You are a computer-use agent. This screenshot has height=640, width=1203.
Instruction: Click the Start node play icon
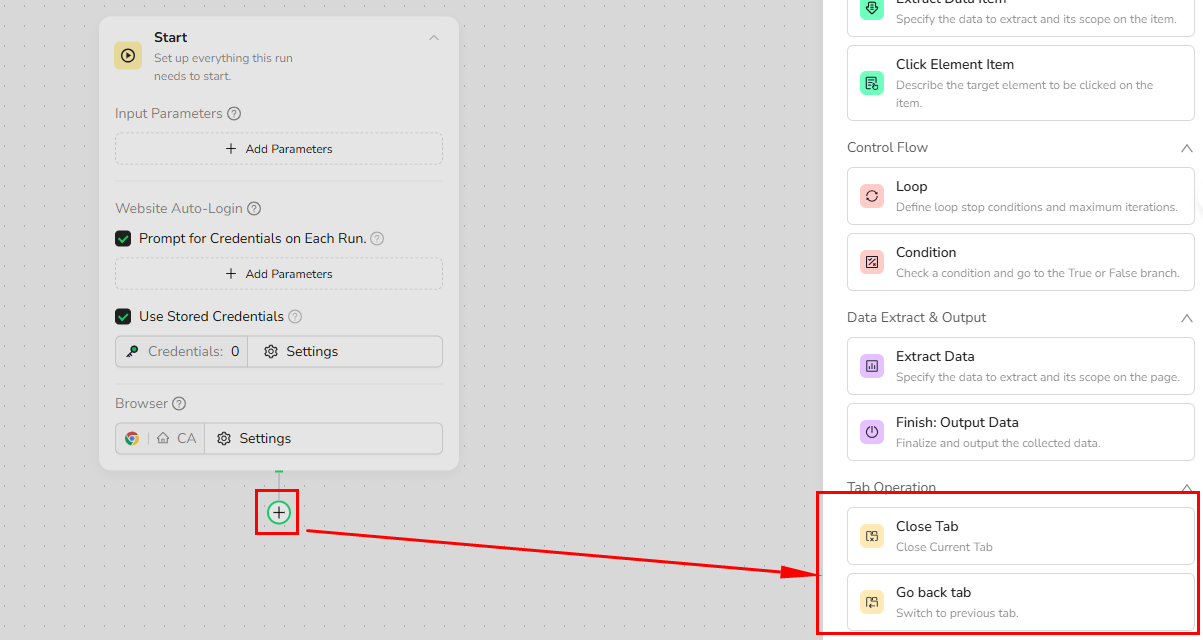(x=128, y=56)
